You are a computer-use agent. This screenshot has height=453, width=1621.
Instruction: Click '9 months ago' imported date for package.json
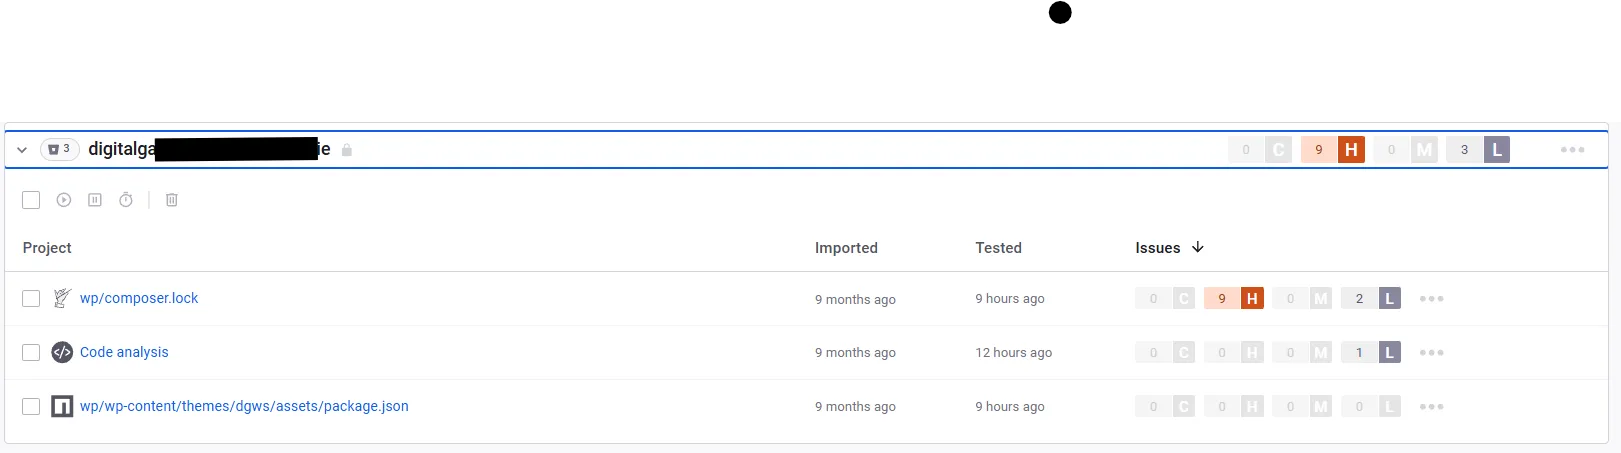pyautogui.click(x=855, y=407)
